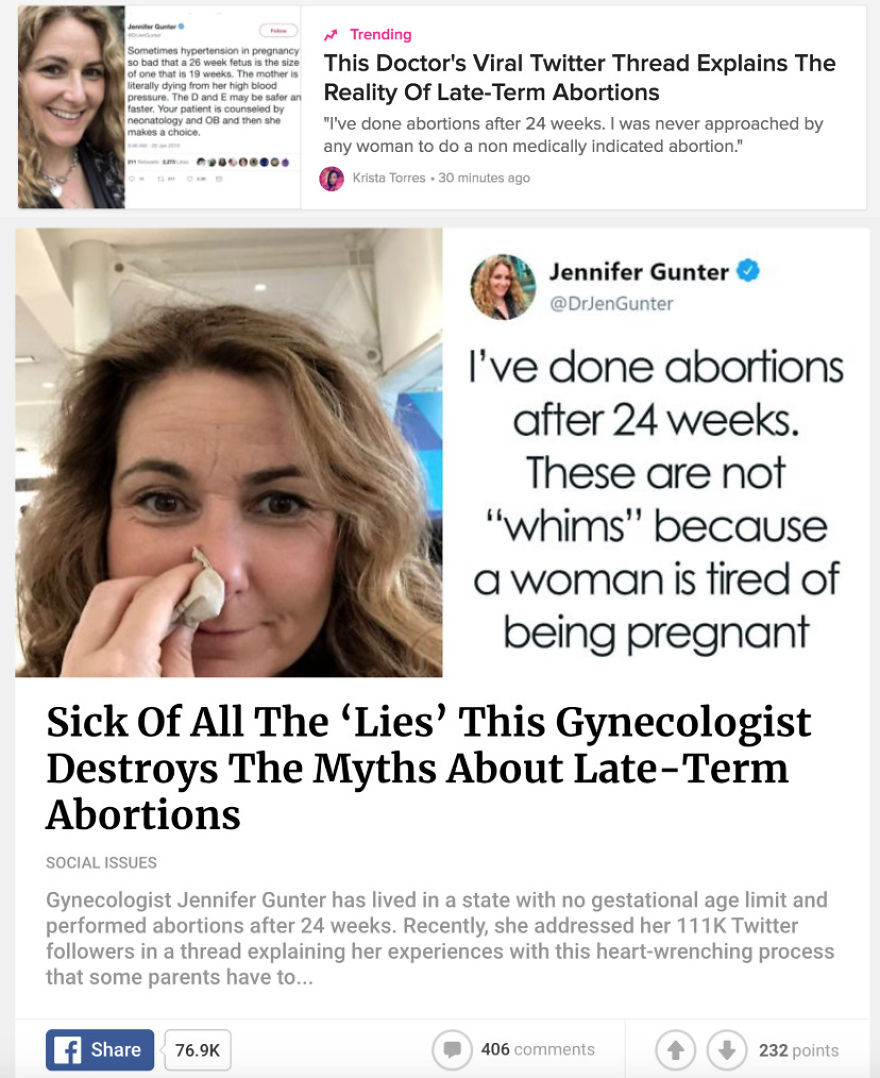Click the upvote arrow icon

(675, 1050)
